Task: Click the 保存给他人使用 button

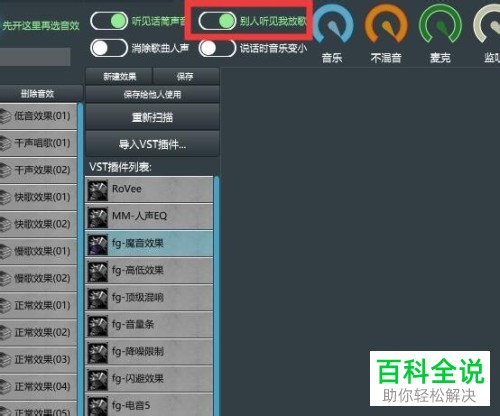Action: point(152,94)
